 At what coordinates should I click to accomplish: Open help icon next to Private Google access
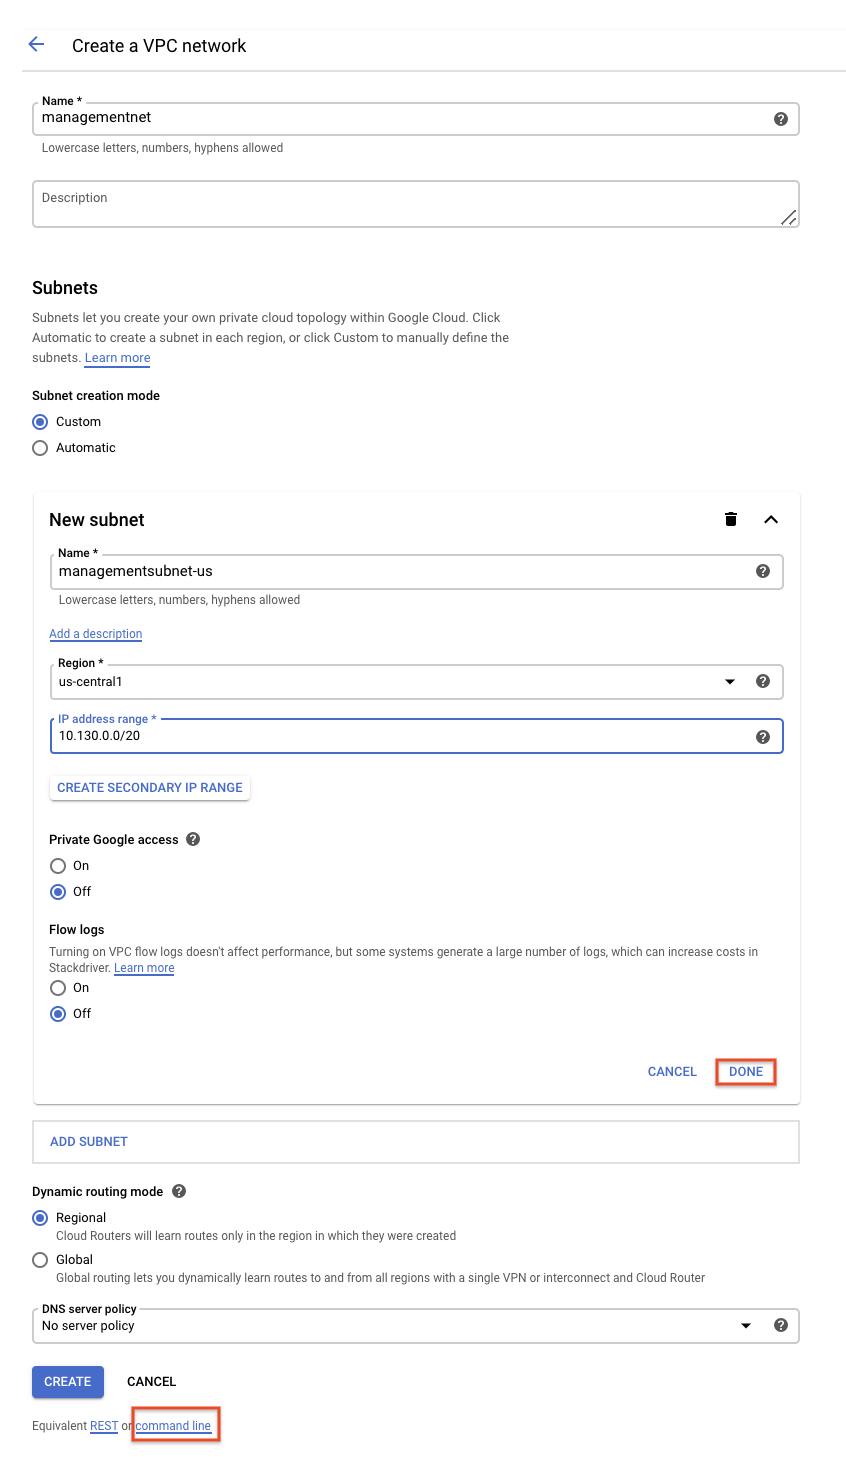coord(193,839)
